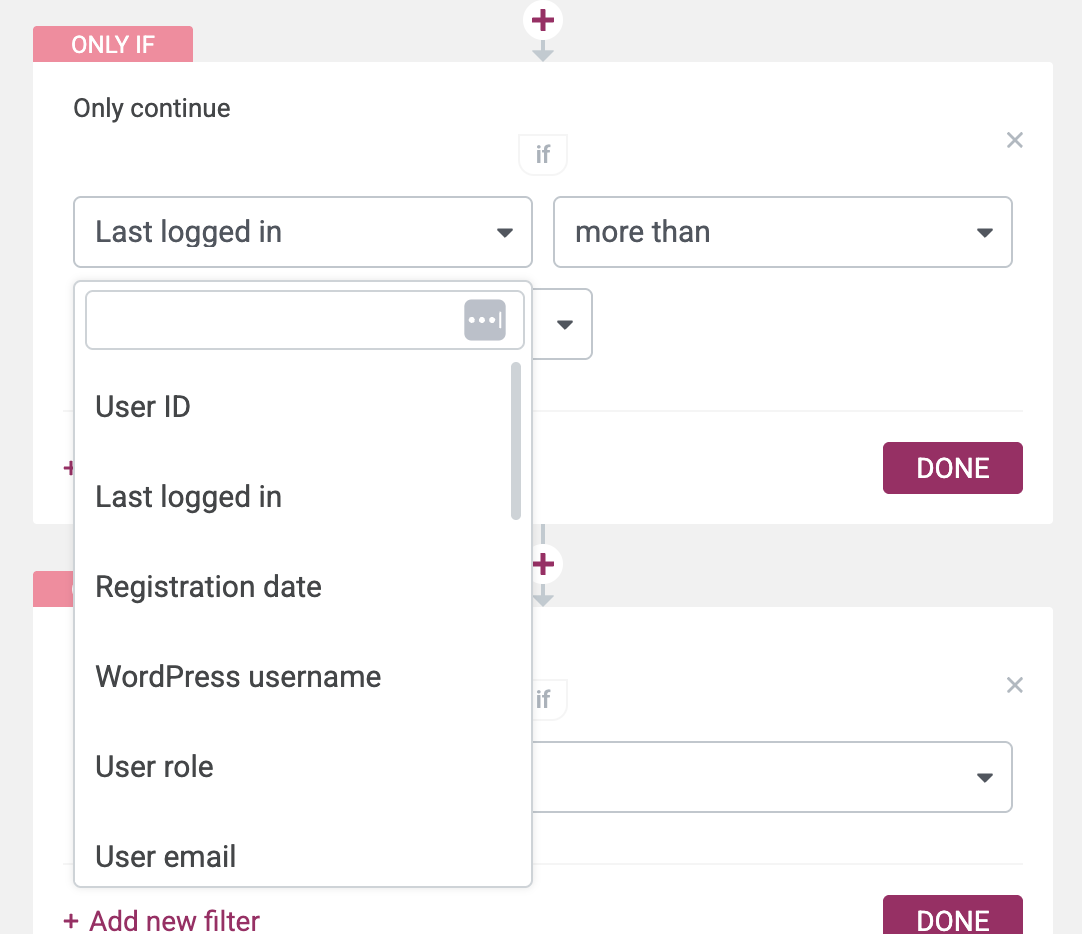This screenshot has height=934, width=1082.
Task: Open the 'Last logged in' field dropdown
Action: pyautogui.click(x=302, y=232)
